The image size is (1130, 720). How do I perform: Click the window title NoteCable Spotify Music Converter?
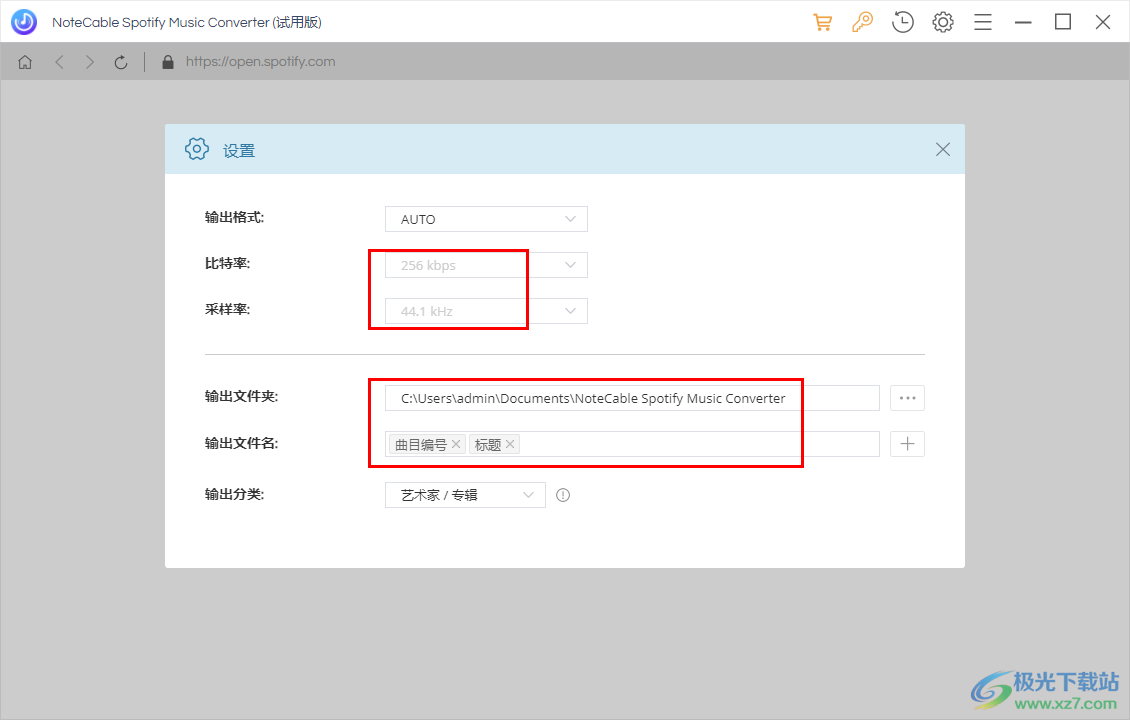point(187,22)
